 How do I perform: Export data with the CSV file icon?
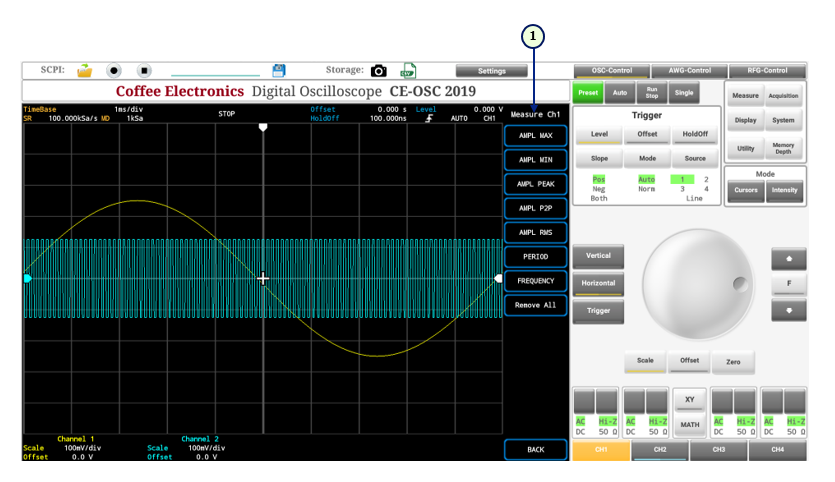pos(408,71)
